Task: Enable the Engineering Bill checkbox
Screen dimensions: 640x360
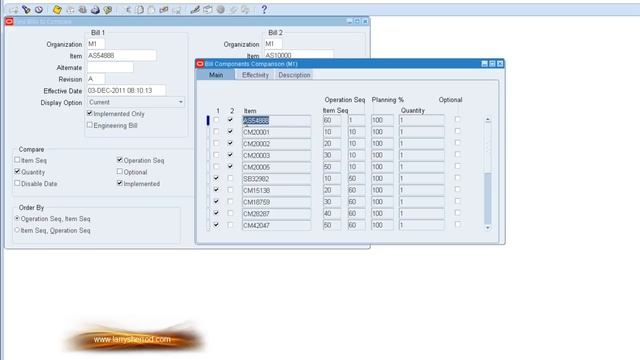Action: pyautogui.click(x=90, y=125)
